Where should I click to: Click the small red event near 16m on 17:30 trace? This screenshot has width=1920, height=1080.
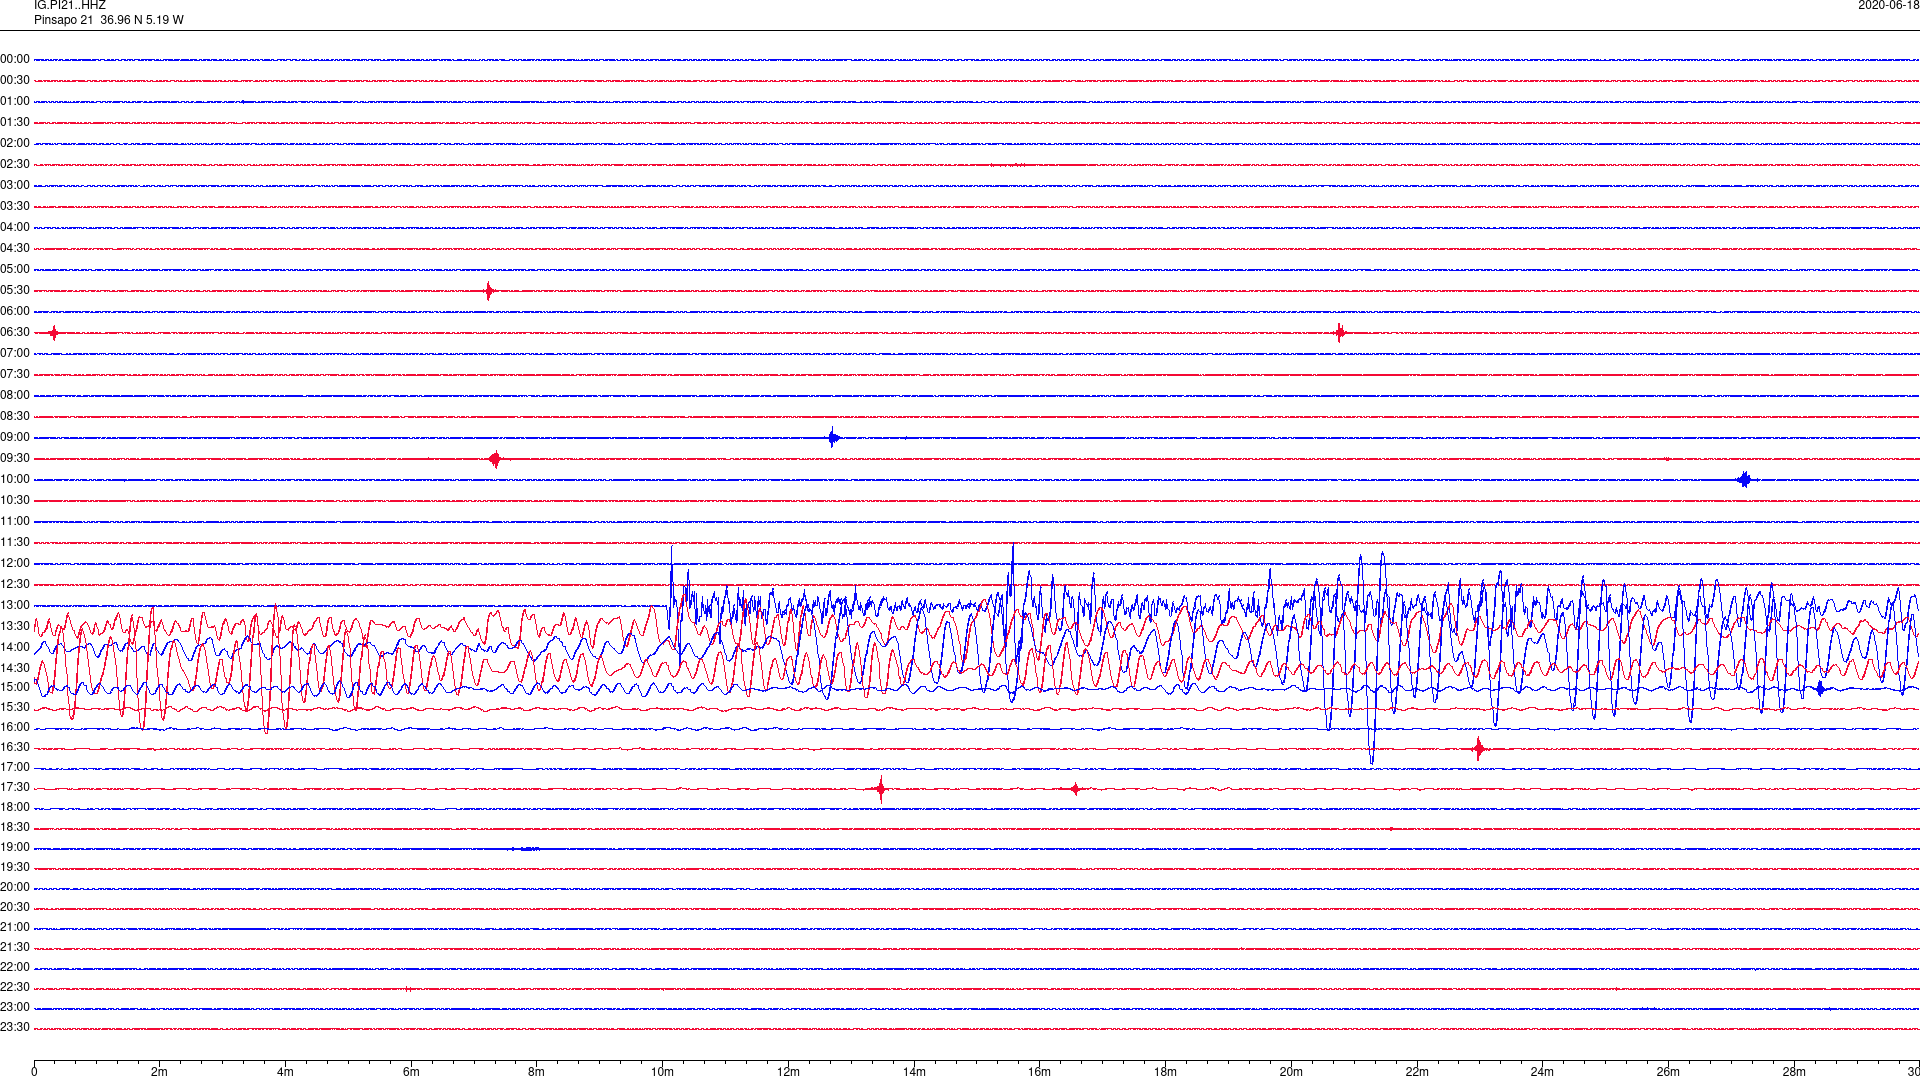pyautogui.click(x=1075, y=789)
